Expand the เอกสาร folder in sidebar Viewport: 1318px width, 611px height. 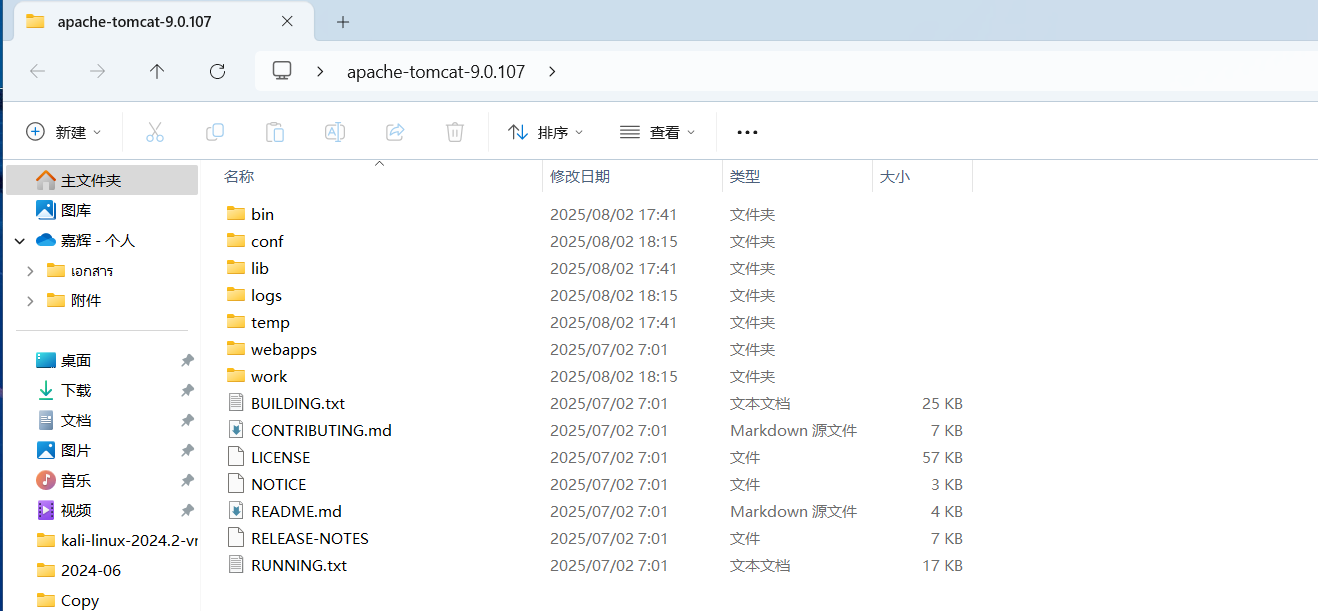(30, 270)
